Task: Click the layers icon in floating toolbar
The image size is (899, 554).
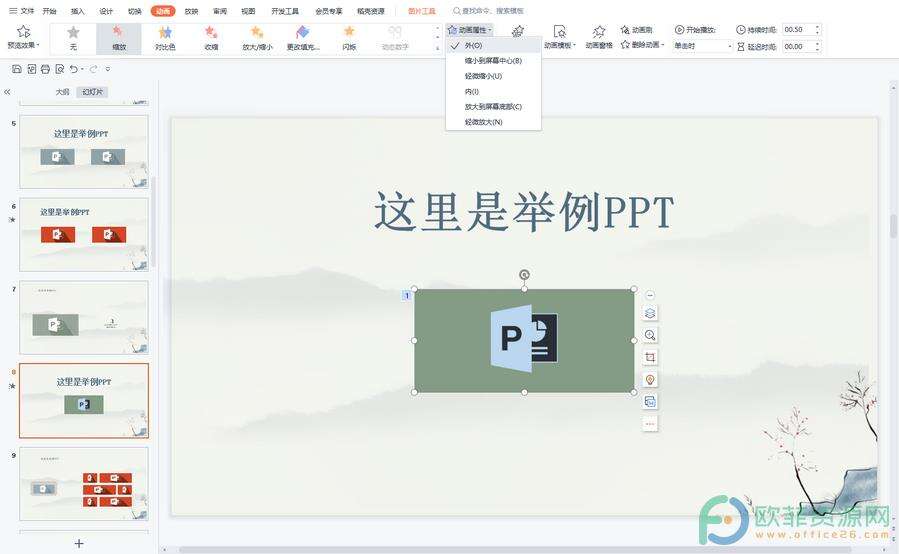Action: click(650, 314)
